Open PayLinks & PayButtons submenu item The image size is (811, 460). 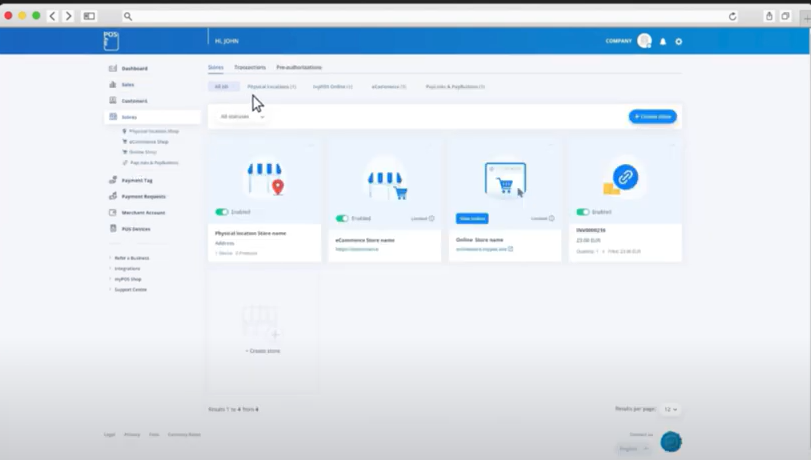pyautogui.click(x=154, y=162)
